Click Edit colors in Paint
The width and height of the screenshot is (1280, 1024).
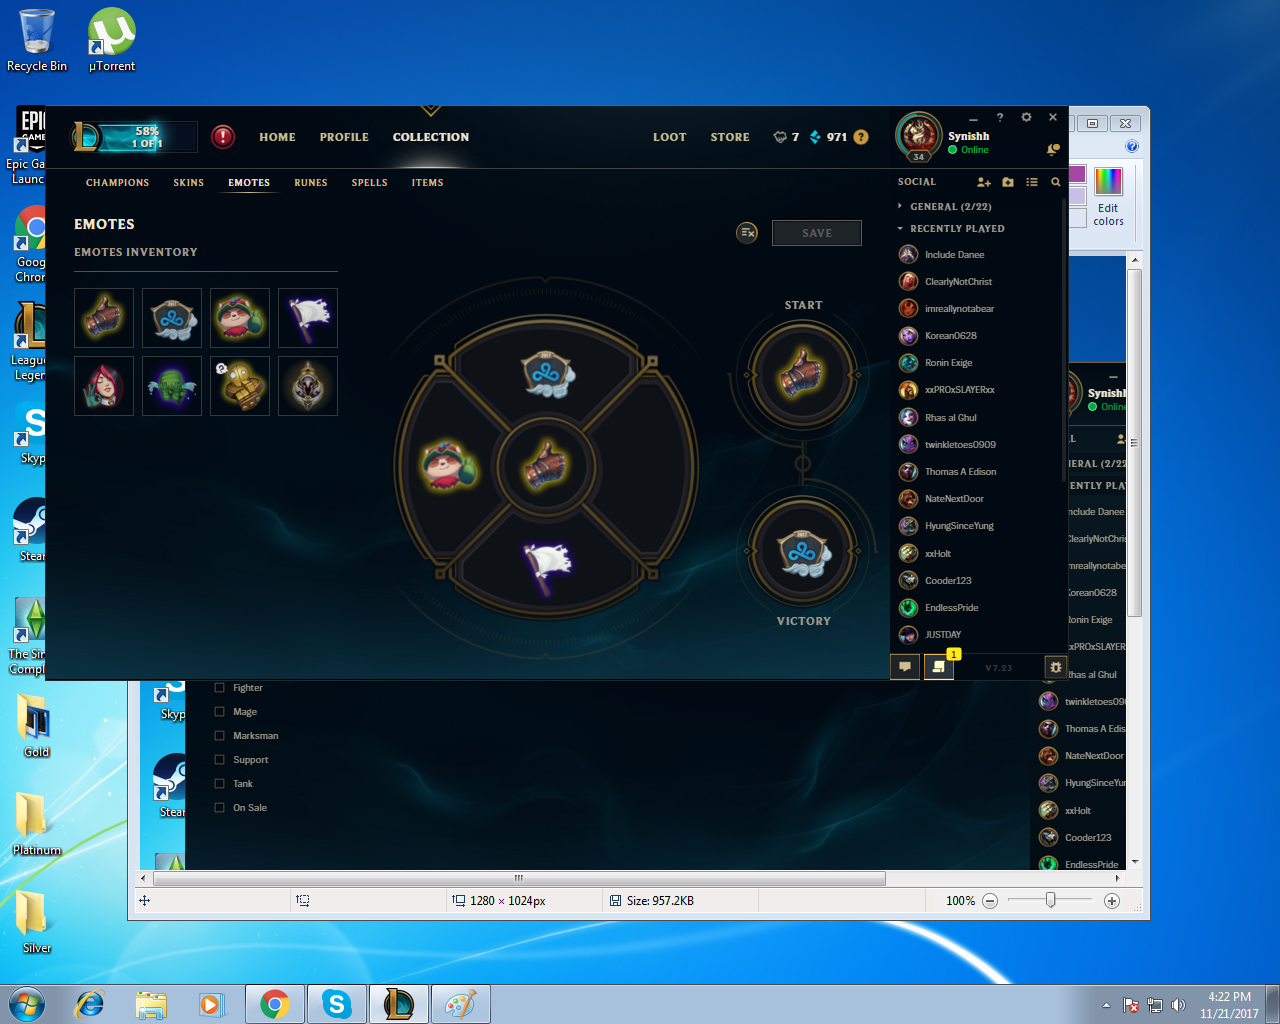tap(1108, 197)
